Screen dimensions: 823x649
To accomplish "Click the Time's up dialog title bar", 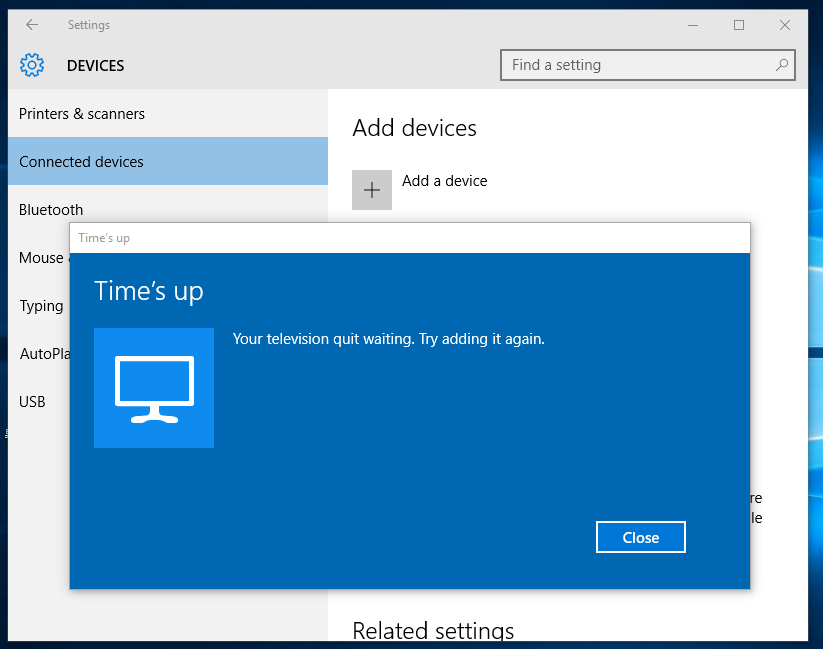I will pyautogui.click(x=410, y=238).
